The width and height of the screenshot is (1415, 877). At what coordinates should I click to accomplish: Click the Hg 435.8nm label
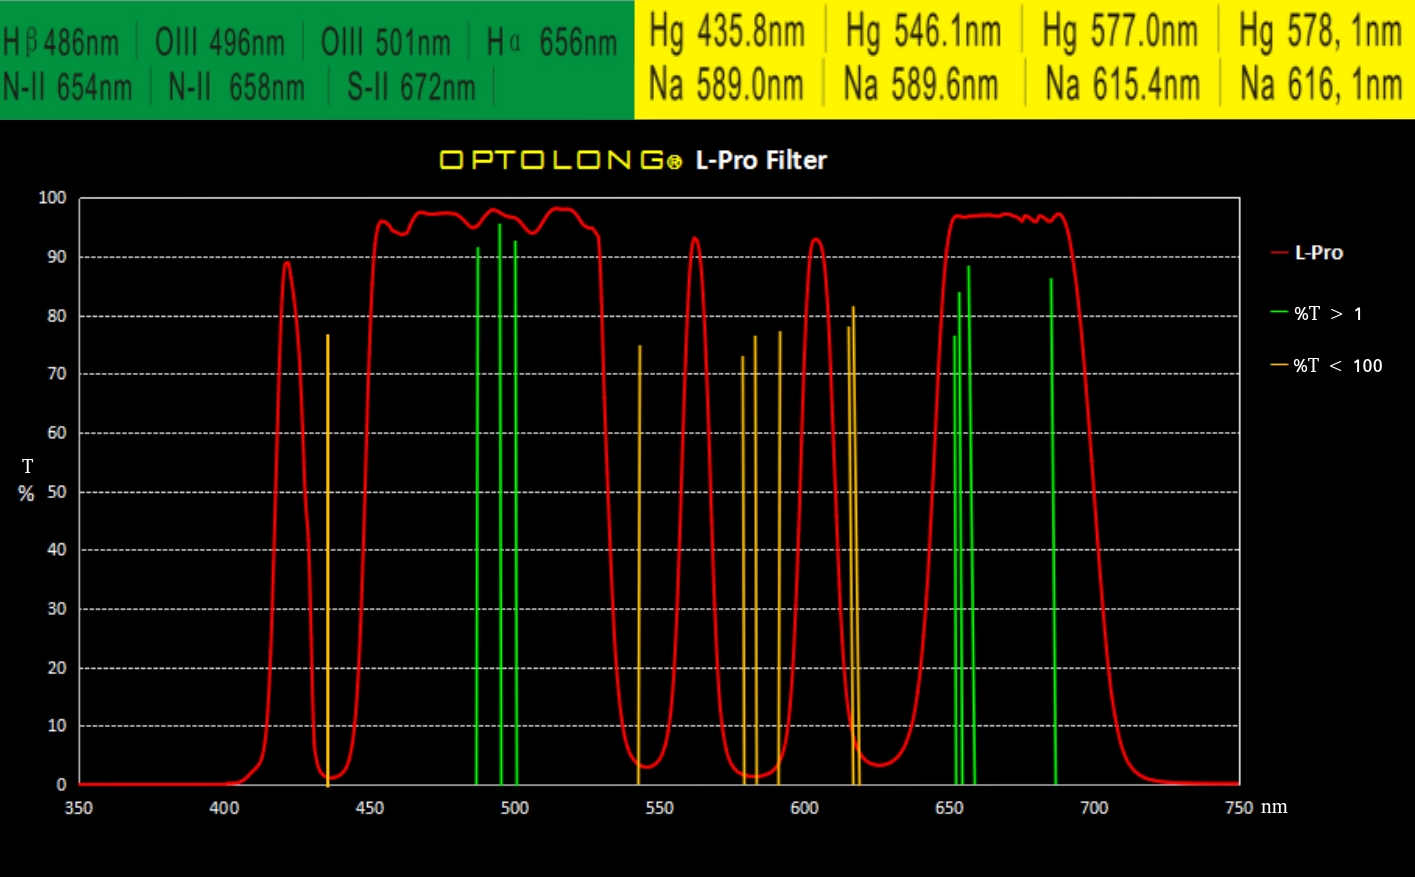(x=727, y=31)
